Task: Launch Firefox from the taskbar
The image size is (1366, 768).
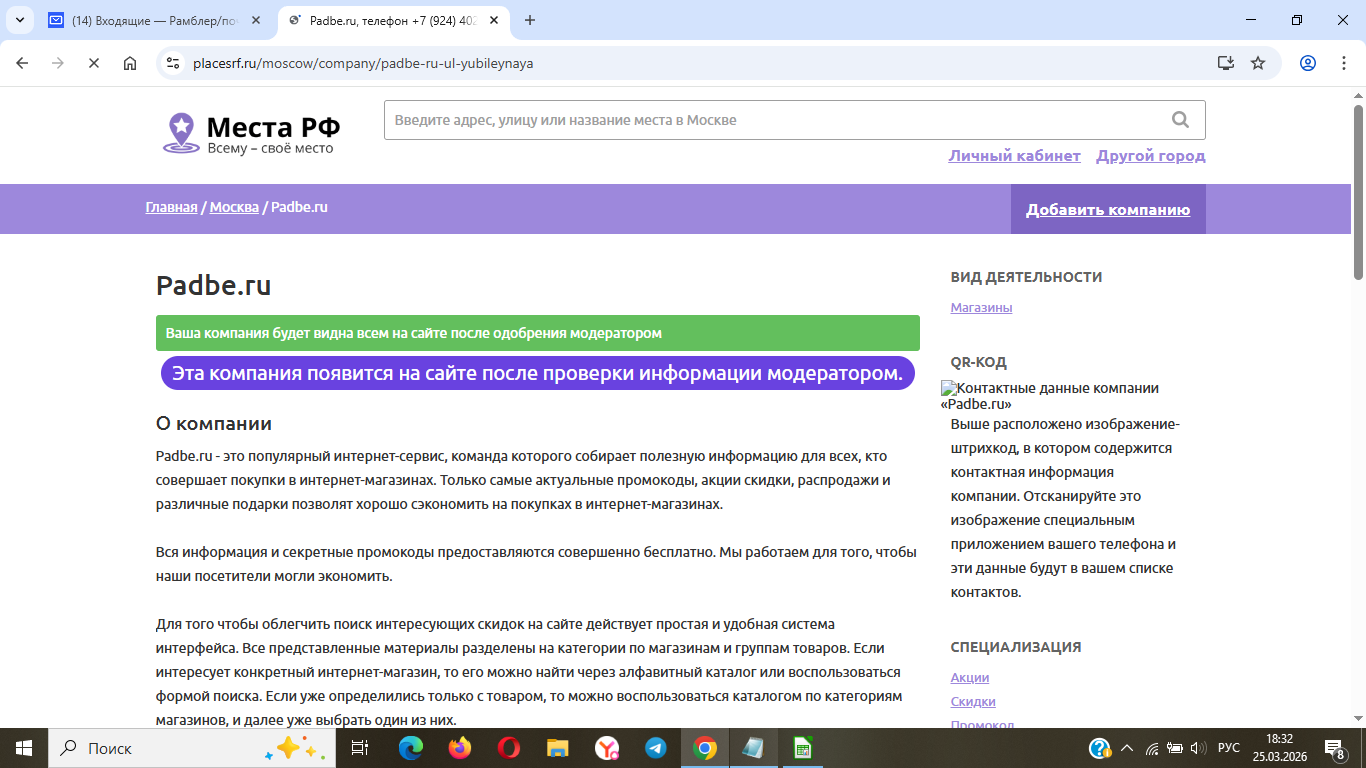Action: click(x=460, y=748)
